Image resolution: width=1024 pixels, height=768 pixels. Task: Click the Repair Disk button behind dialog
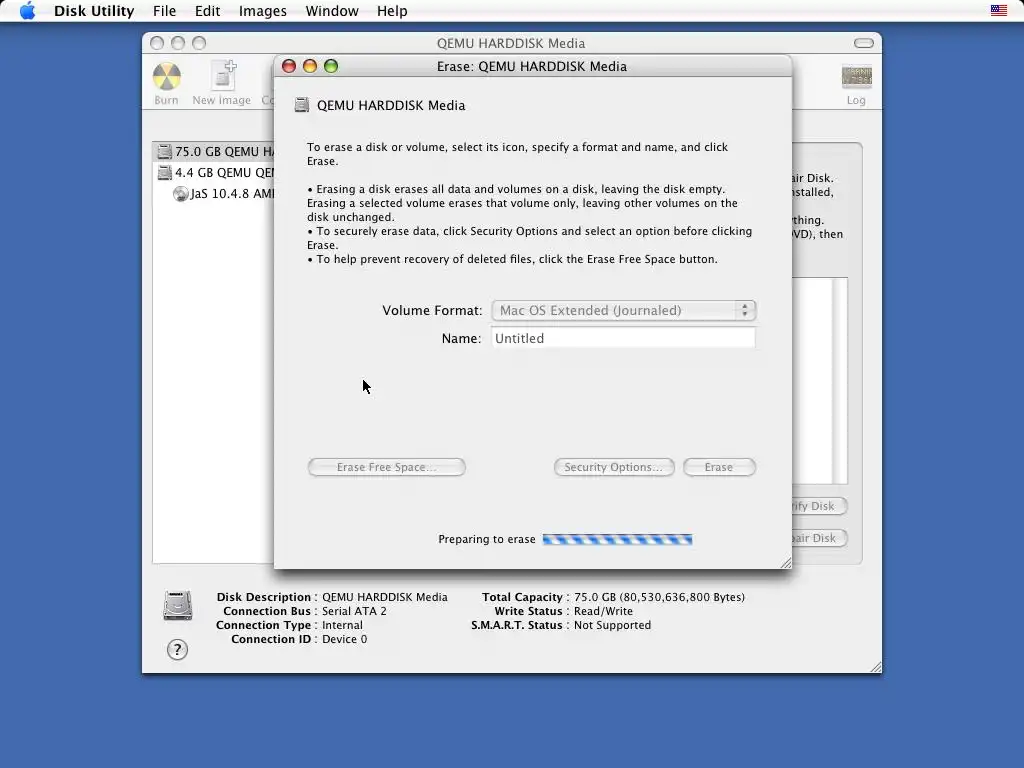pyautogui.click(x=820, y=538)
